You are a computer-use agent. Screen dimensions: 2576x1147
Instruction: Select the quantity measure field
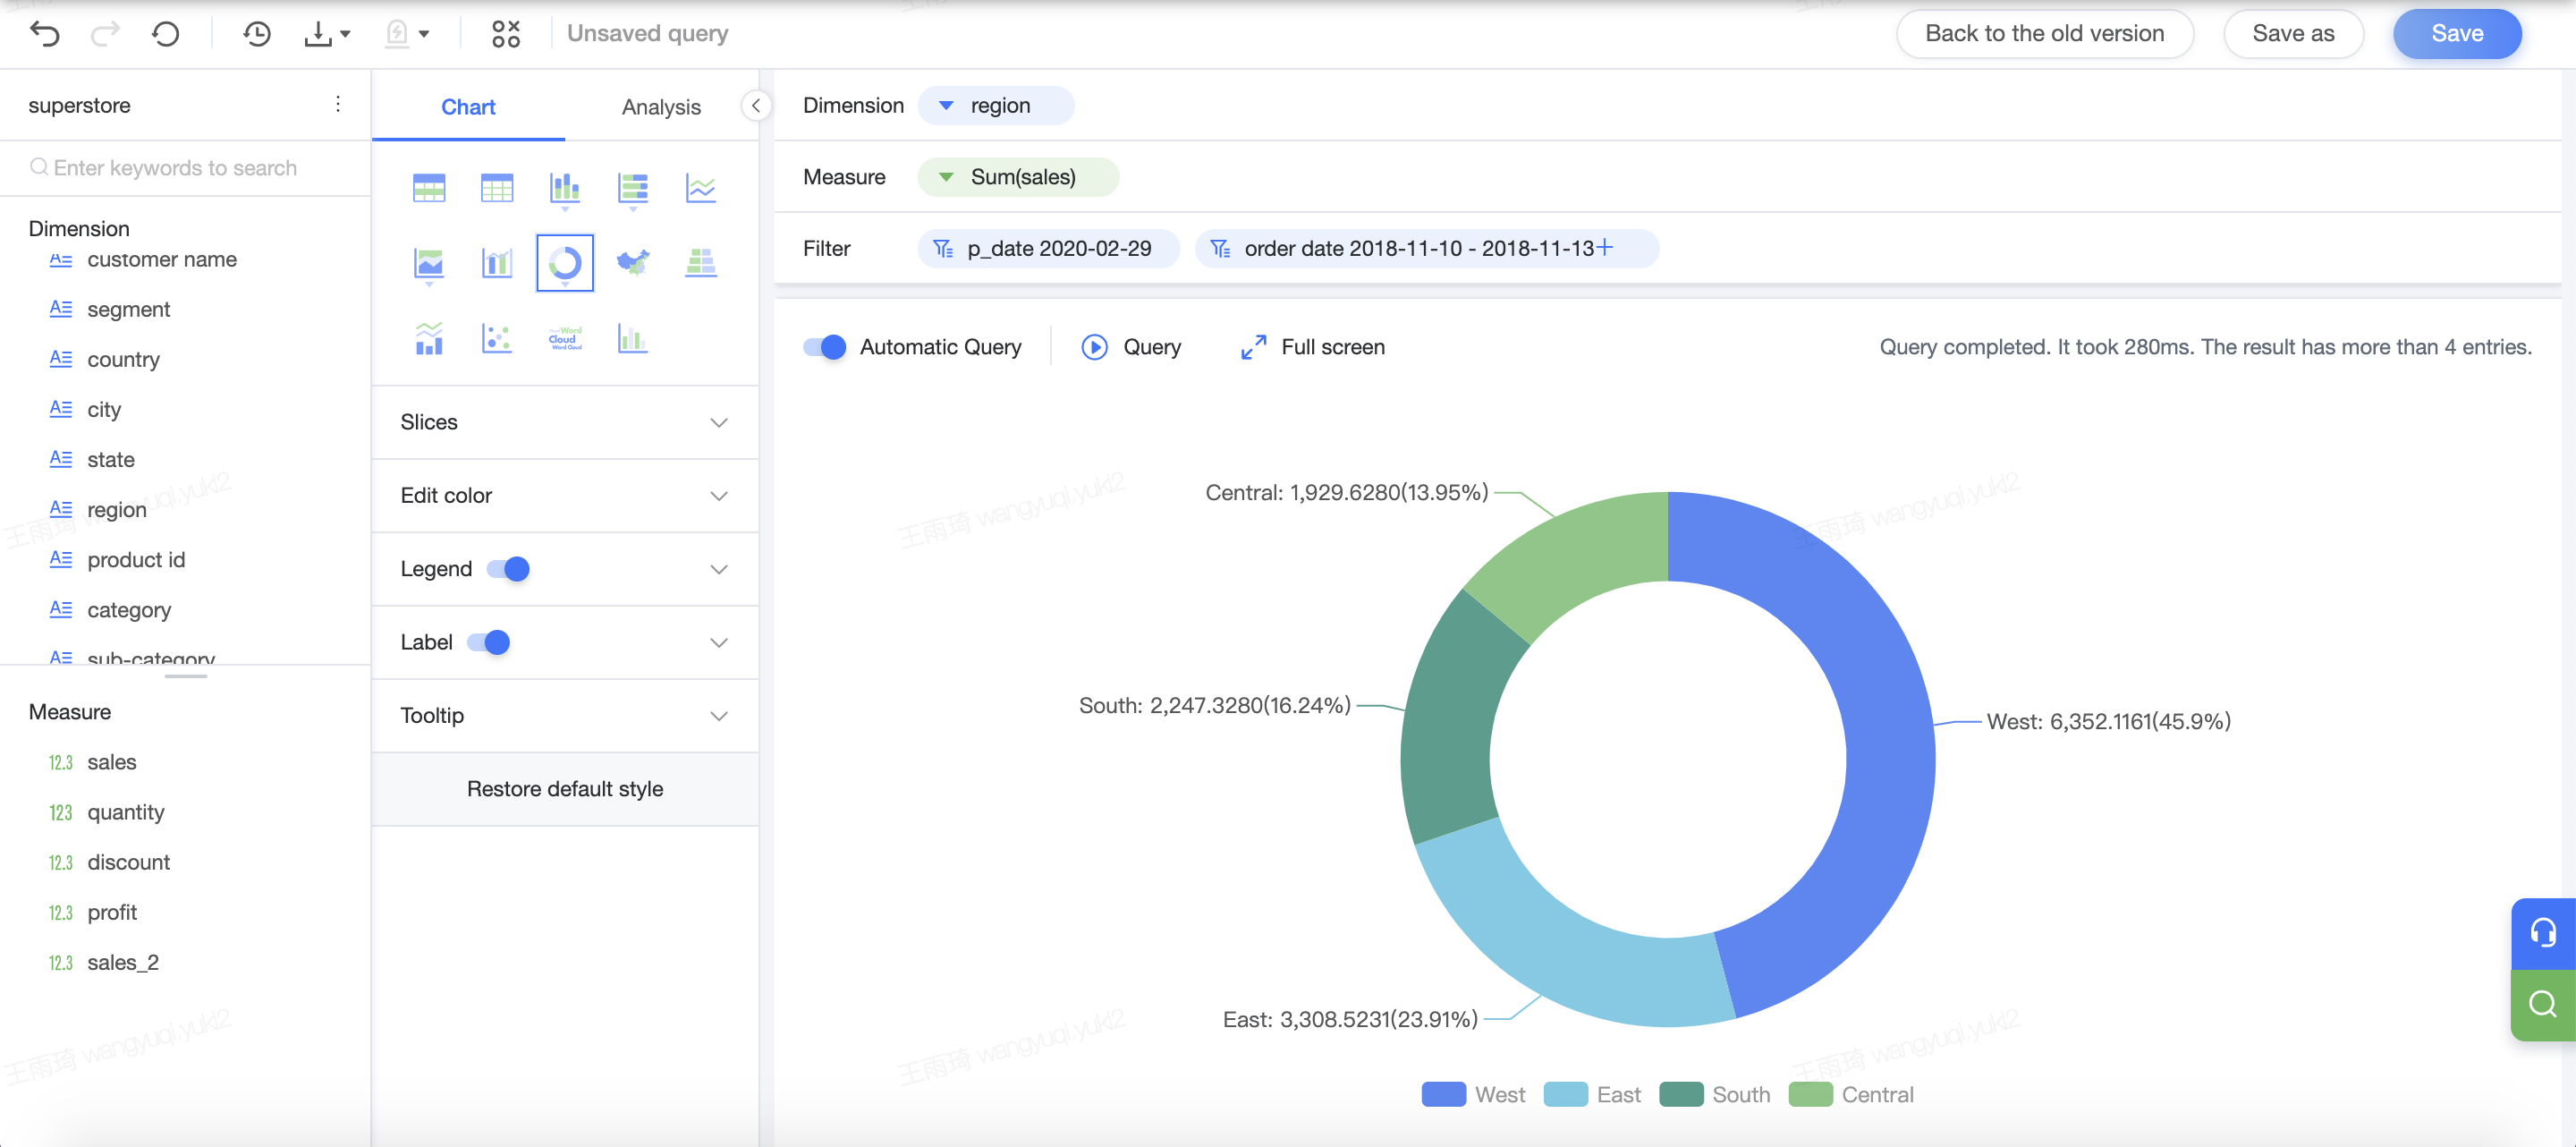(x=125, y=812)
